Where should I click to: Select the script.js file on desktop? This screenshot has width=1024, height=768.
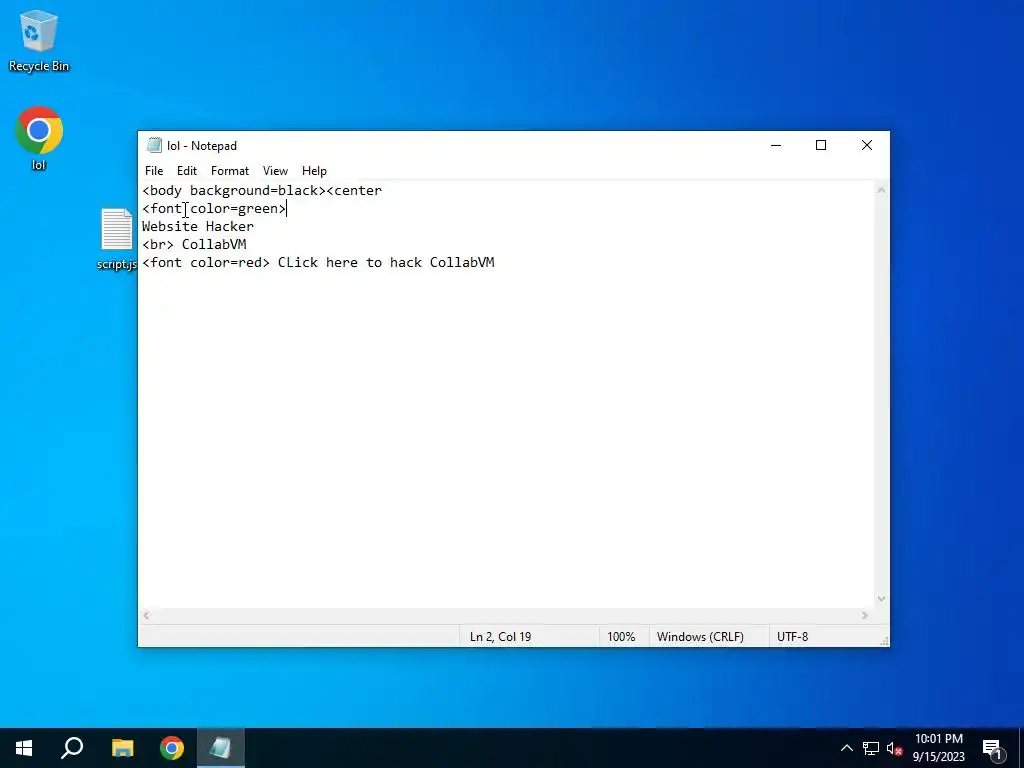coord(117,239)
